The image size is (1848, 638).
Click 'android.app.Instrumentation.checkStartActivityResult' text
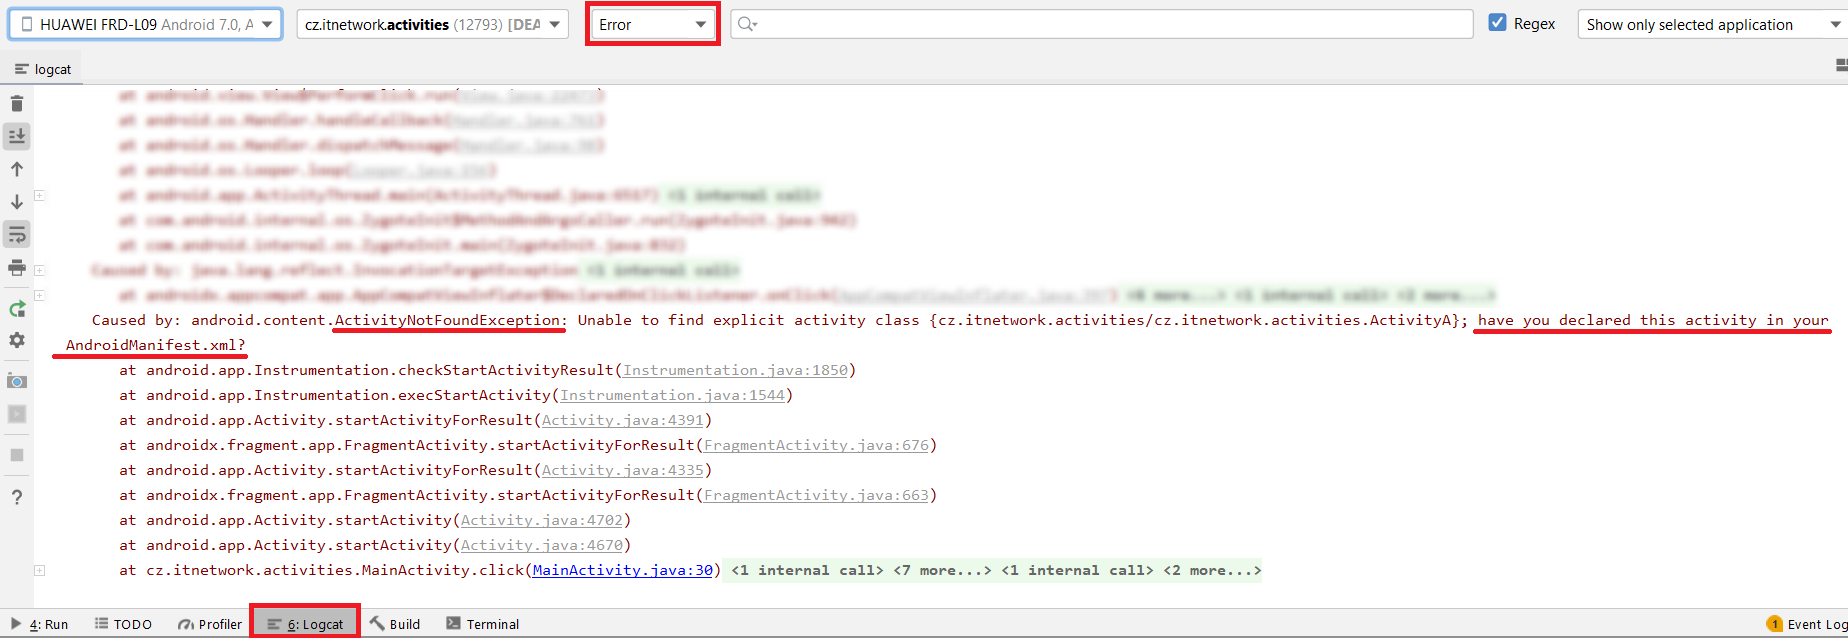380,370
